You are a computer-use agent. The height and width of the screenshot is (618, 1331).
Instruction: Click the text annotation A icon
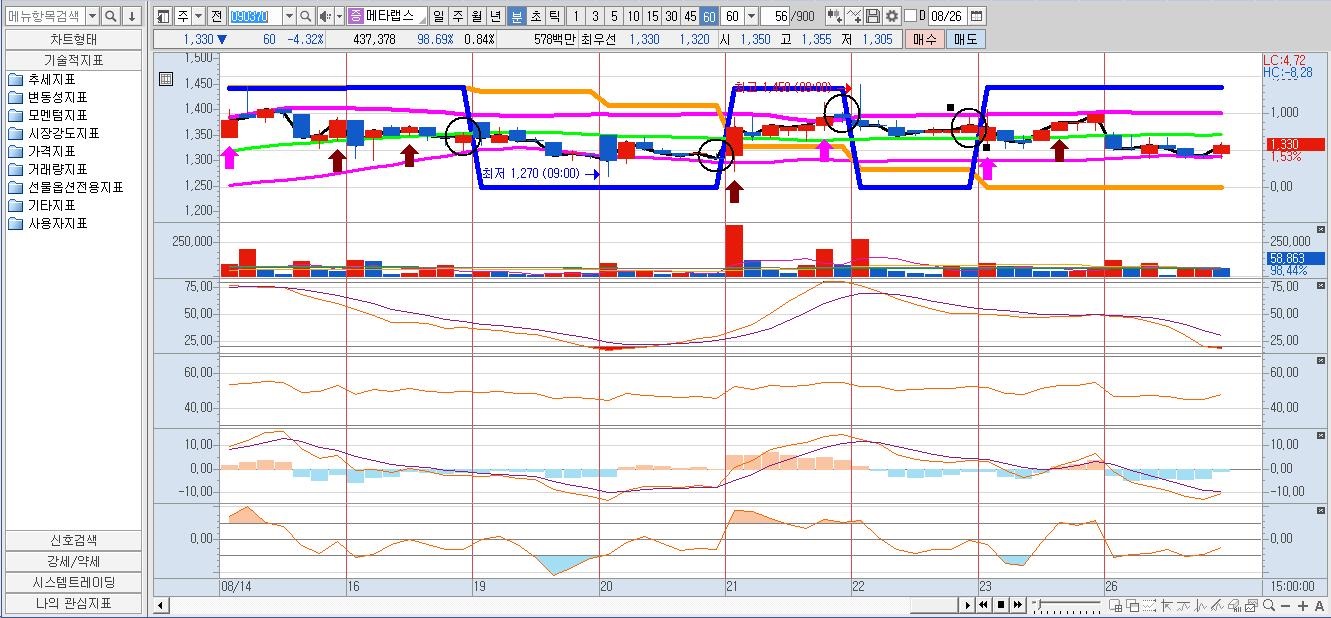1319,605
